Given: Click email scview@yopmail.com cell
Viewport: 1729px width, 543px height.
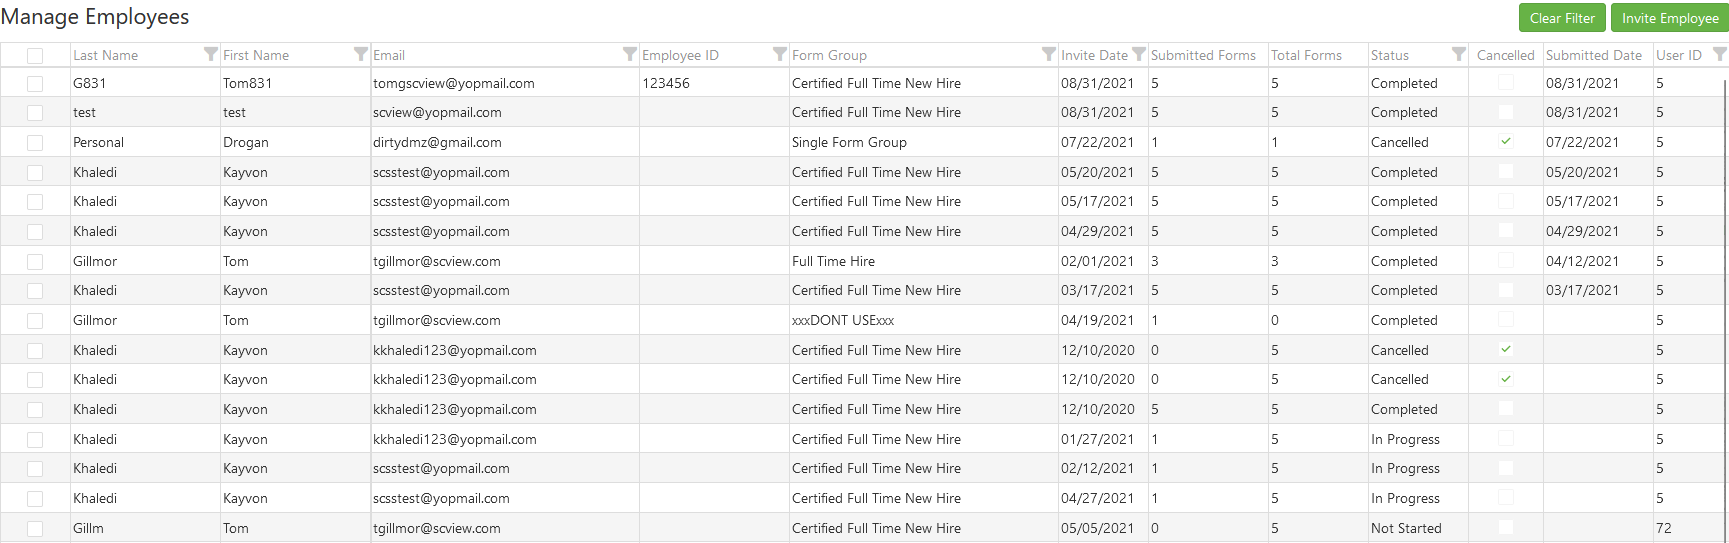Looking at the screenshot, I should point(437,112).
